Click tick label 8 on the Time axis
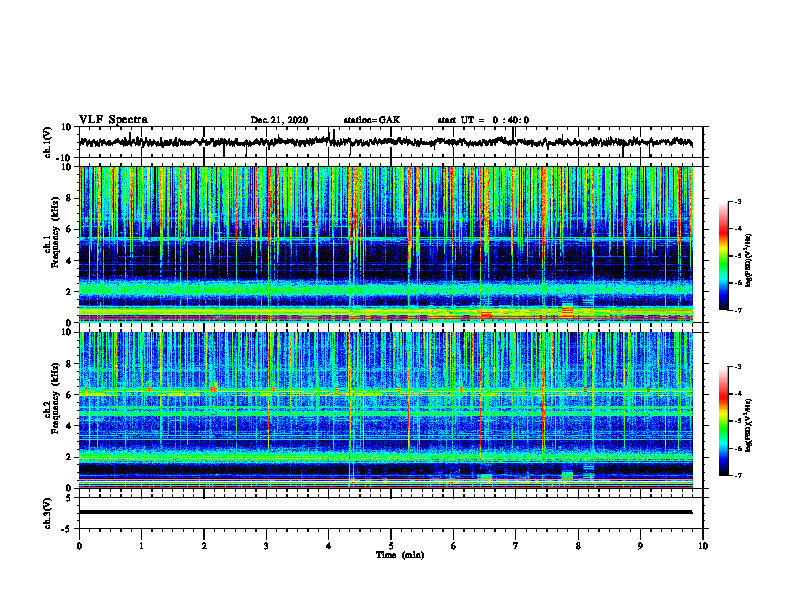The image size is (792, 612). [x=578, y=546]
